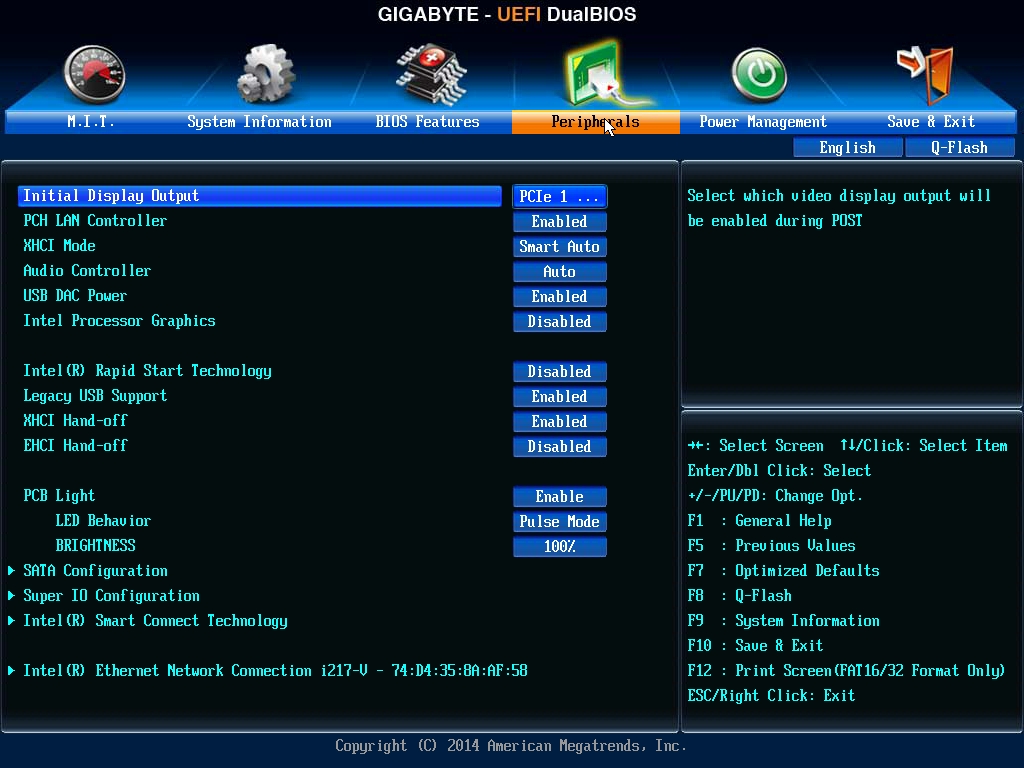Image resolution: width=1024 pixels, height=768 pixels.
Task: Toggle Intel Processor Graphics Disabled value
Action: pyautogui.click(x=560, y=321)
